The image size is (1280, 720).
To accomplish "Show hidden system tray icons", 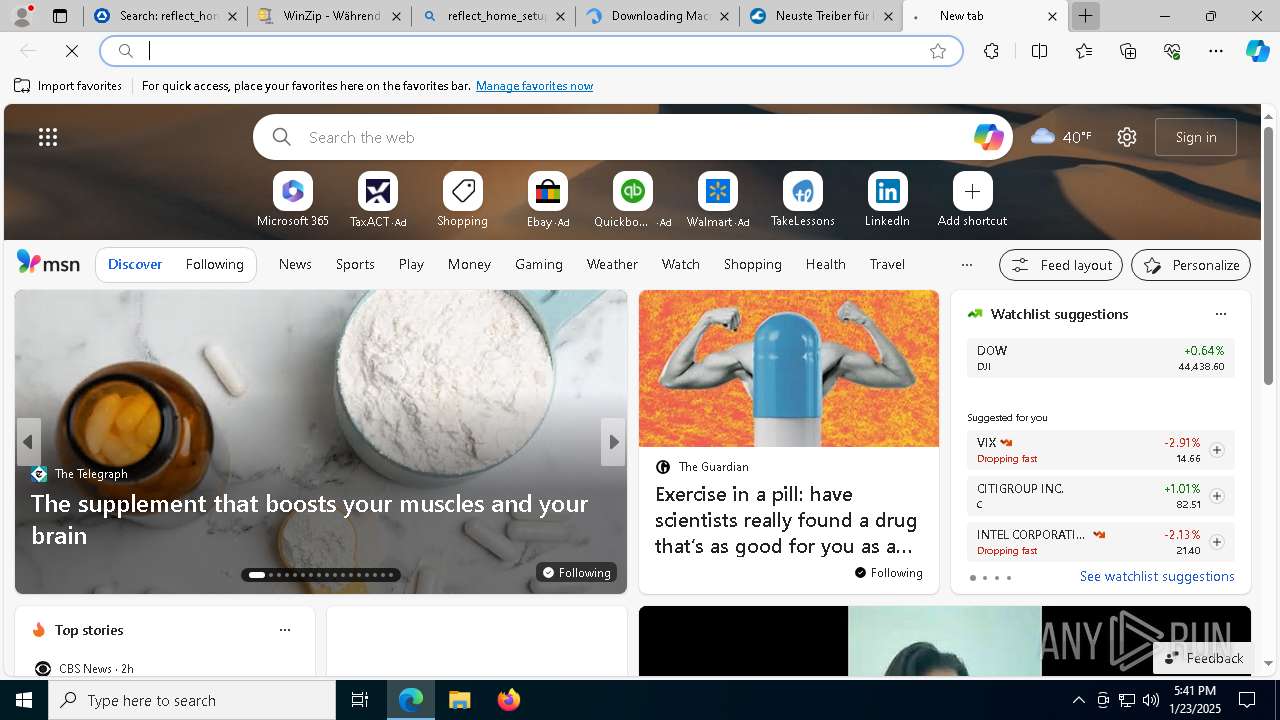I will coord(1078,700).
